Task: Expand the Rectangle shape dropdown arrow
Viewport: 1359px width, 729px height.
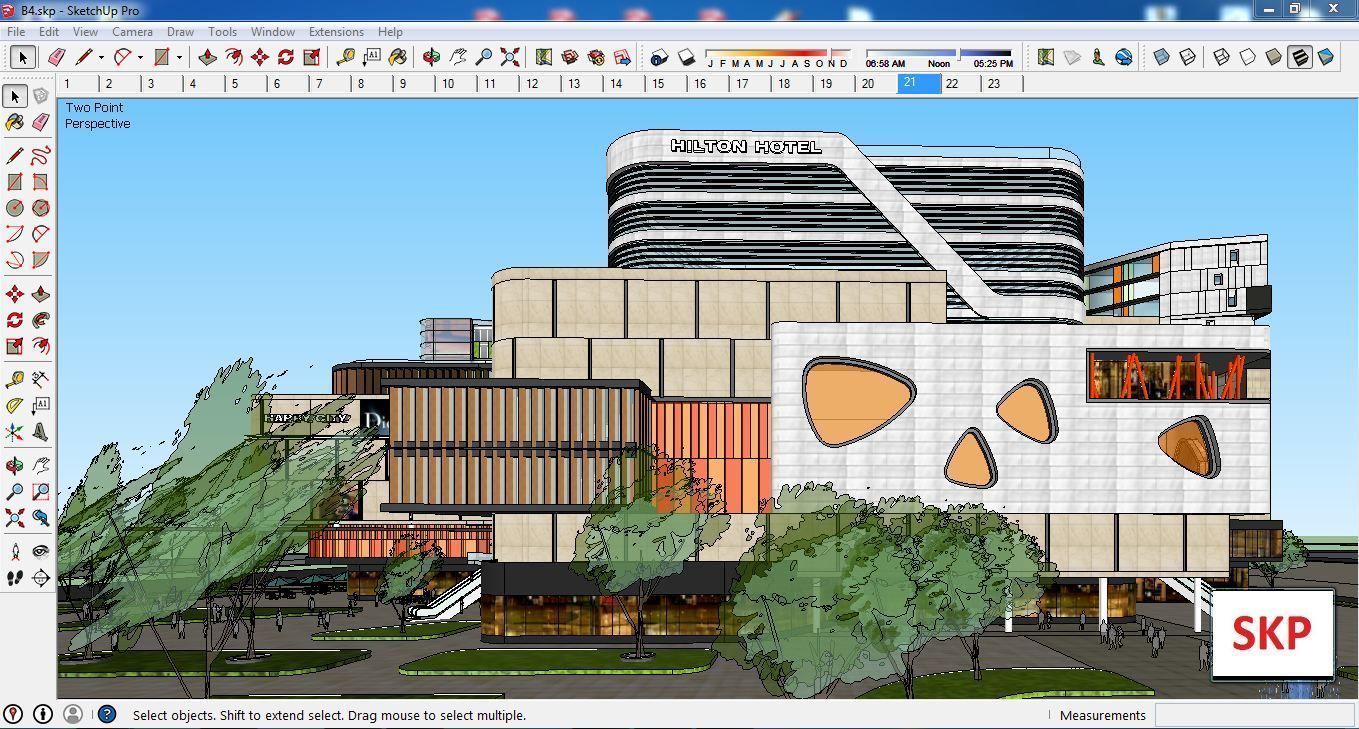Action: click(x=179, y=57)
